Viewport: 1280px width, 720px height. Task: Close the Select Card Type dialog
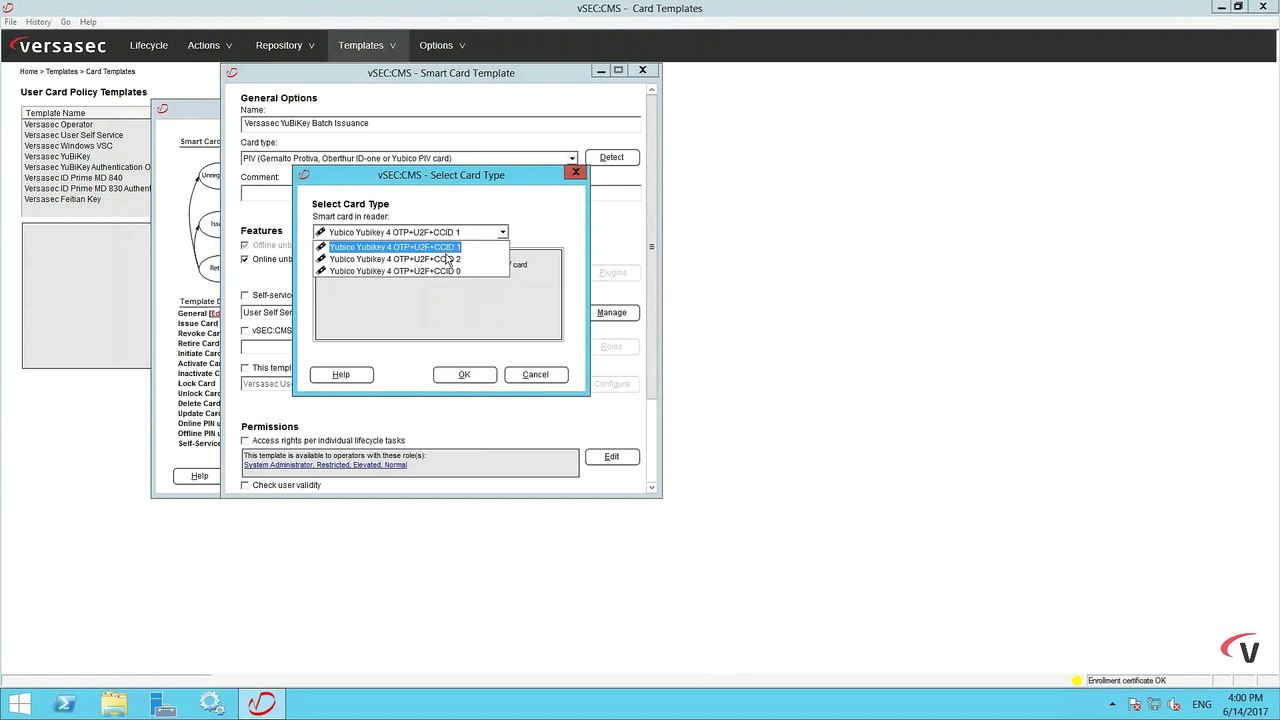(576, 172)
